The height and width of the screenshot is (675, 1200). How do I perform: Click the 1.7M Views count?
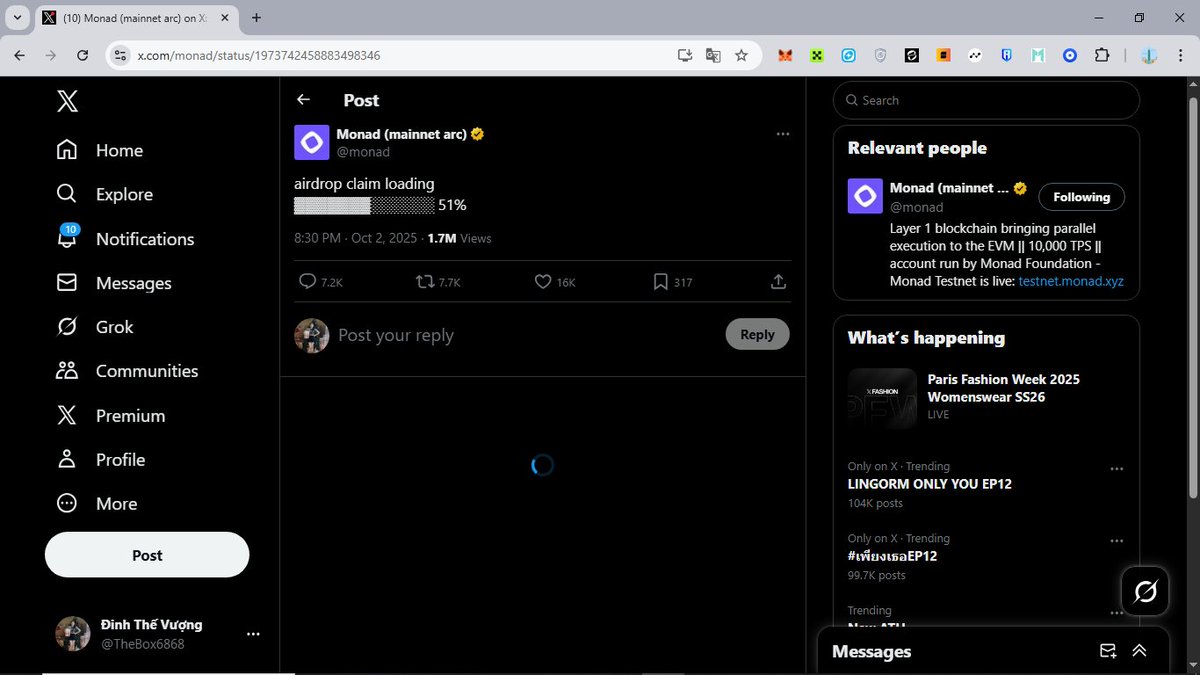(459, 238)
